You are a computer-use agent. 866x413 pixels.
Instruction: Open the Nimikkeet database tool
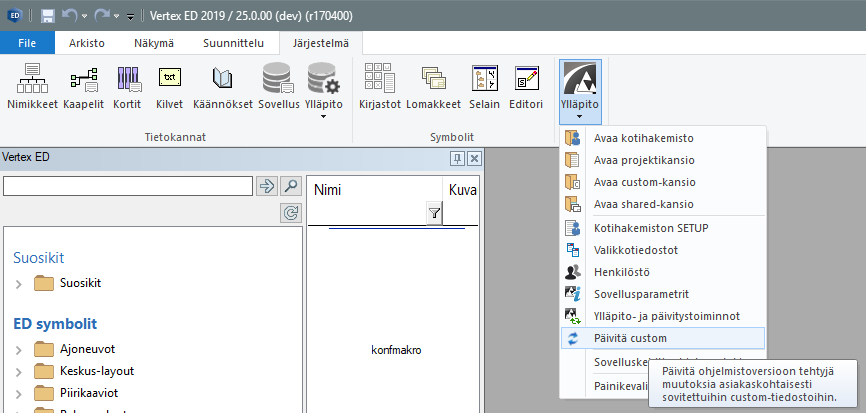click(x=31, y=86)
